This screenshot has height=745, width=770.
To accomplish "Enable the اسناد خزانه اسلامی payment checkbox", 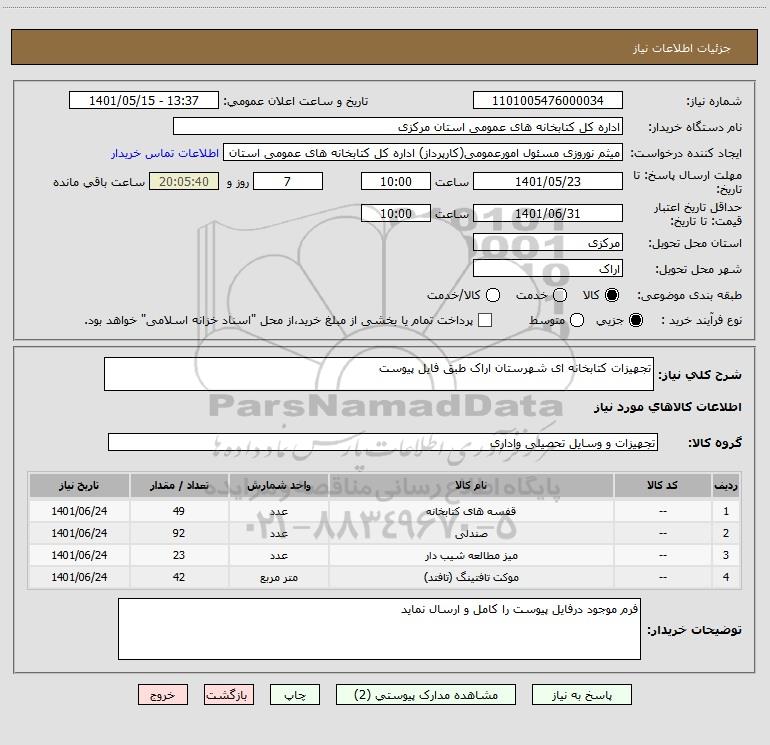I will [x=485, y=320].
